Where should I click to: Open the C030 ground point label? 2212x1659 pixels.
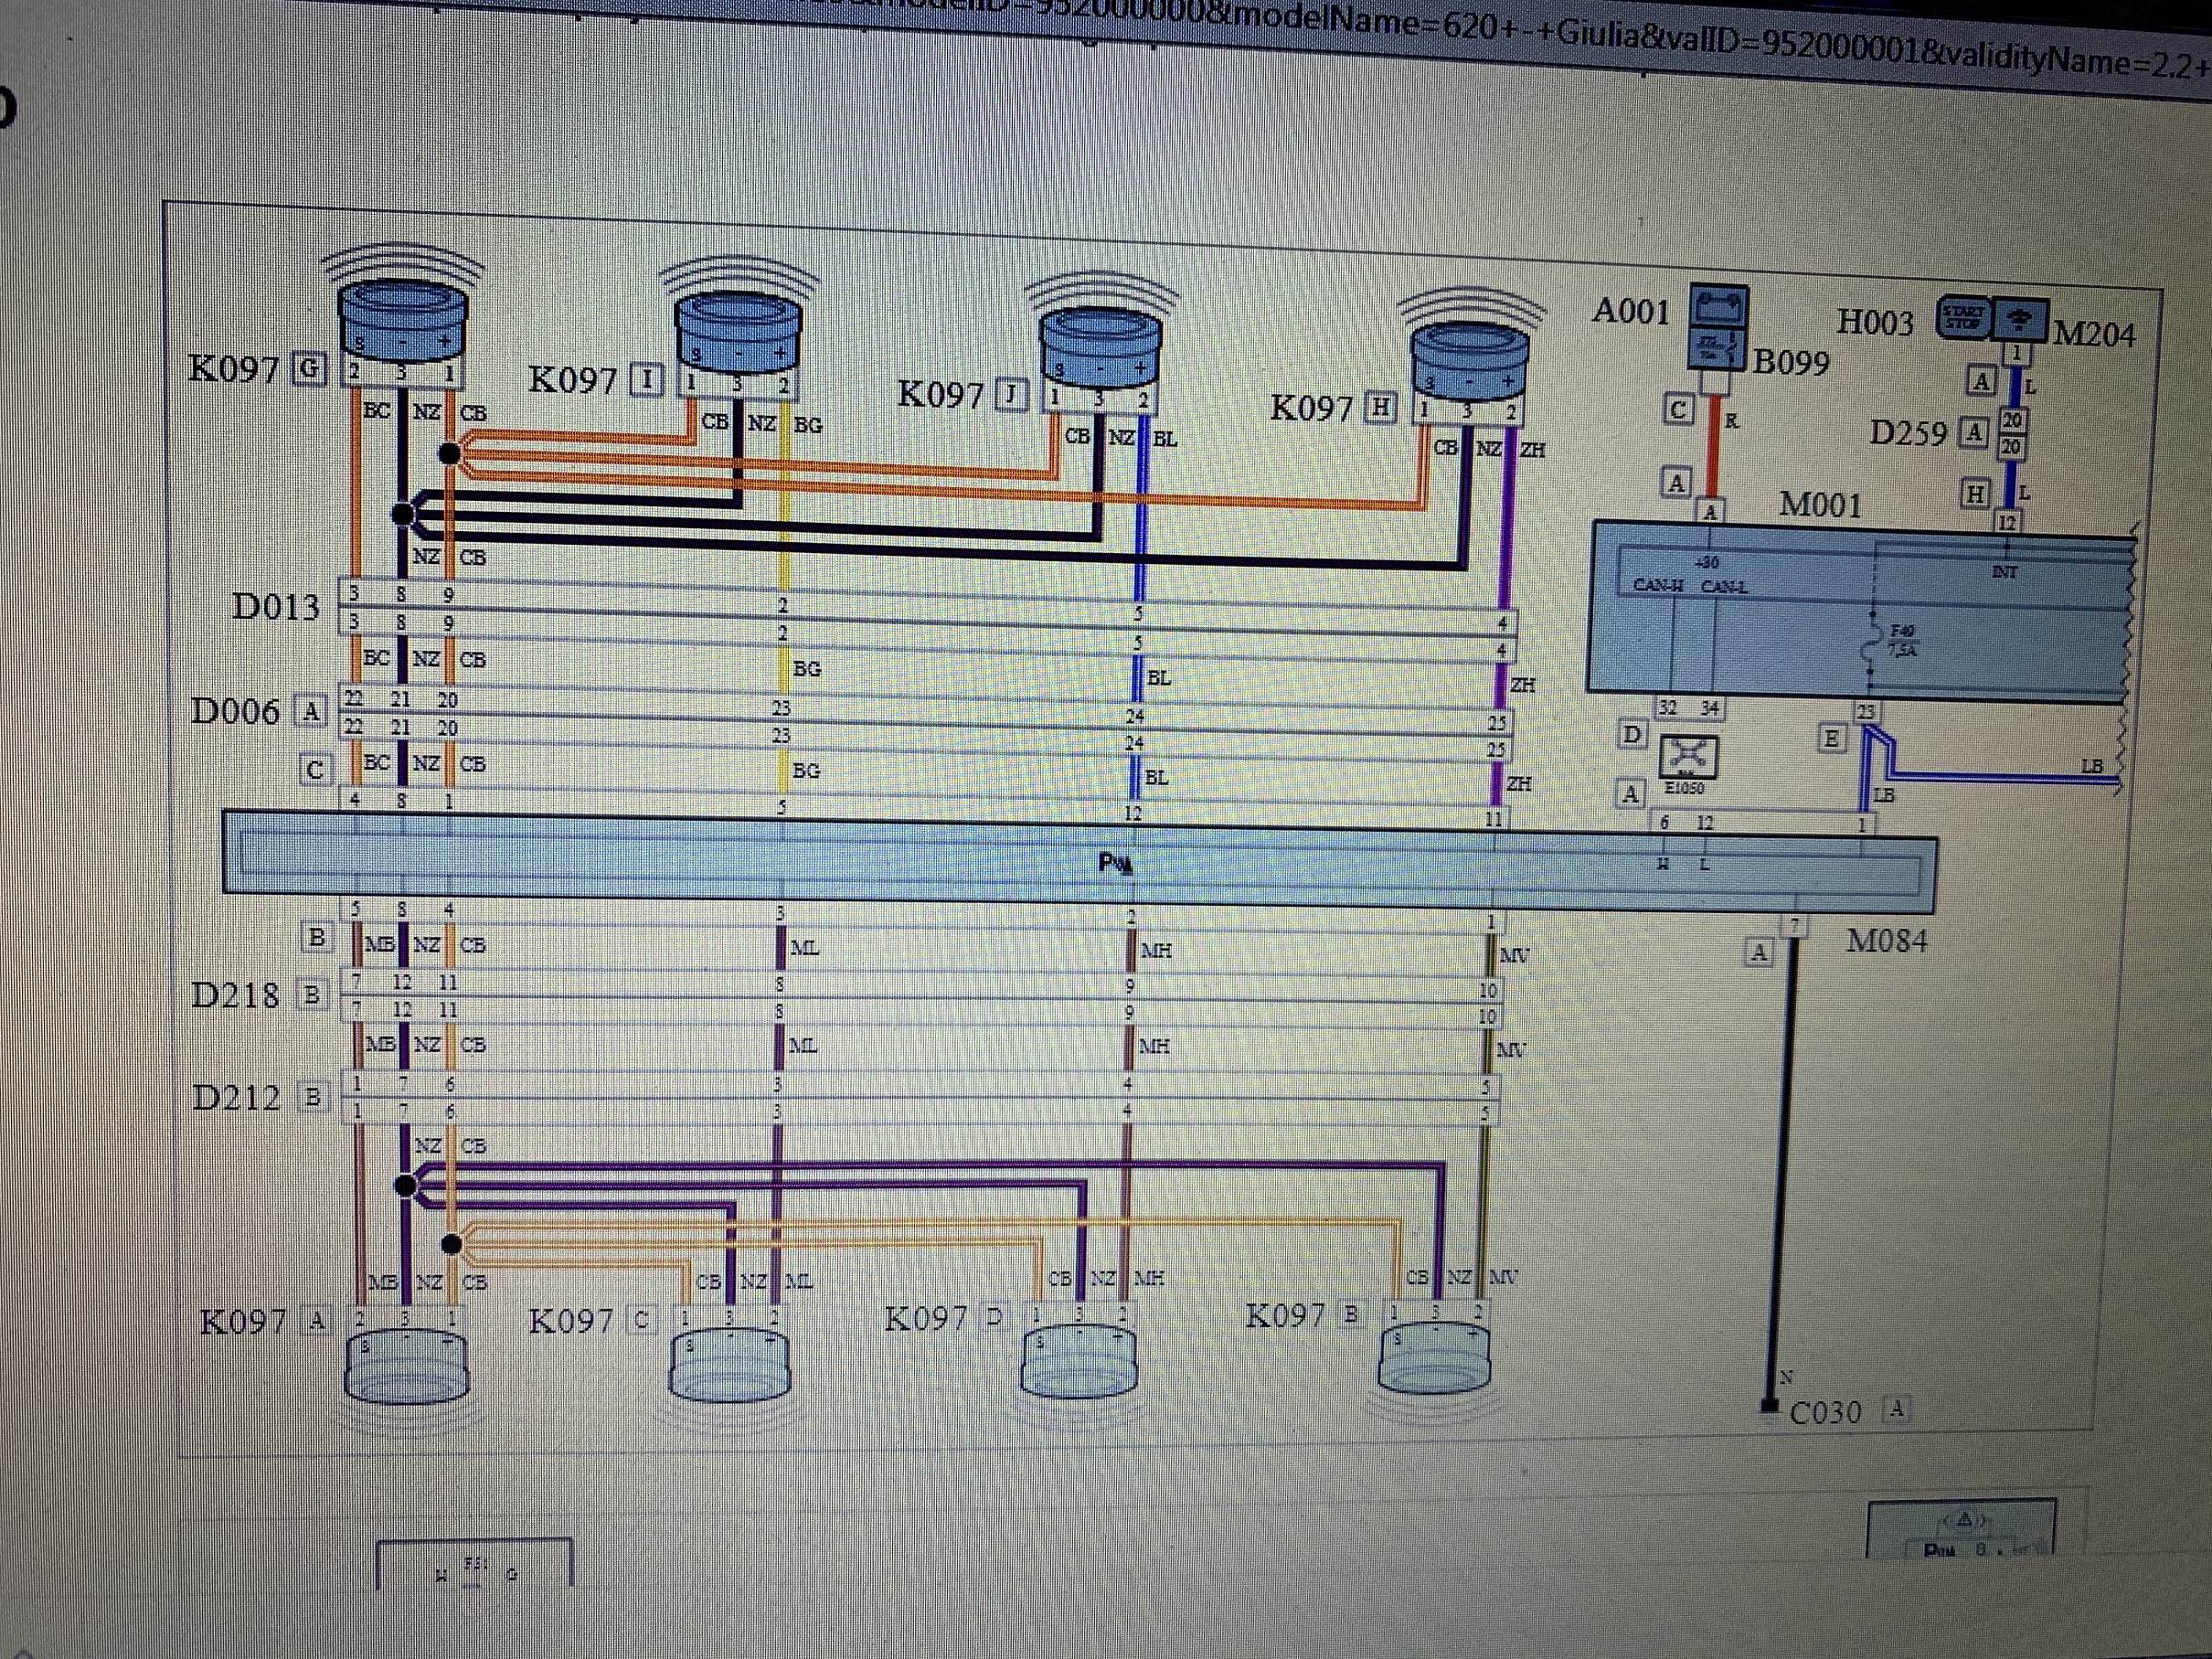[1826, 1413]
